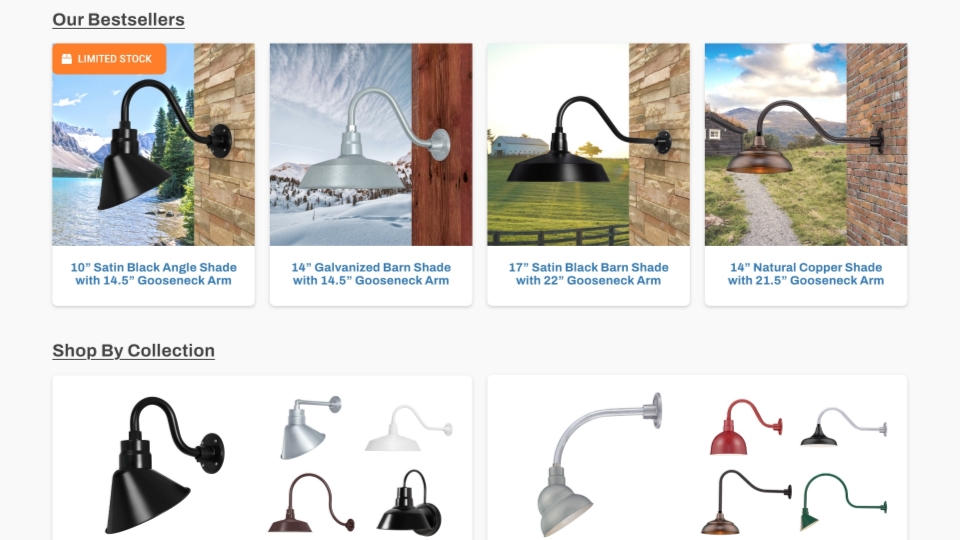Select the small galvanized angle shade light
Screen dimensions: 960x540
pyautogui.click(x=310, y=427)
